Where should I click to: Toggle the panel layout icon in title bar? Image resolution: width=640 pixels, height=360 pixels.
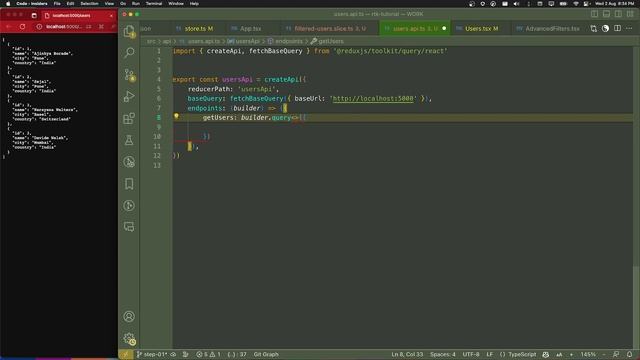coord(607,14)
